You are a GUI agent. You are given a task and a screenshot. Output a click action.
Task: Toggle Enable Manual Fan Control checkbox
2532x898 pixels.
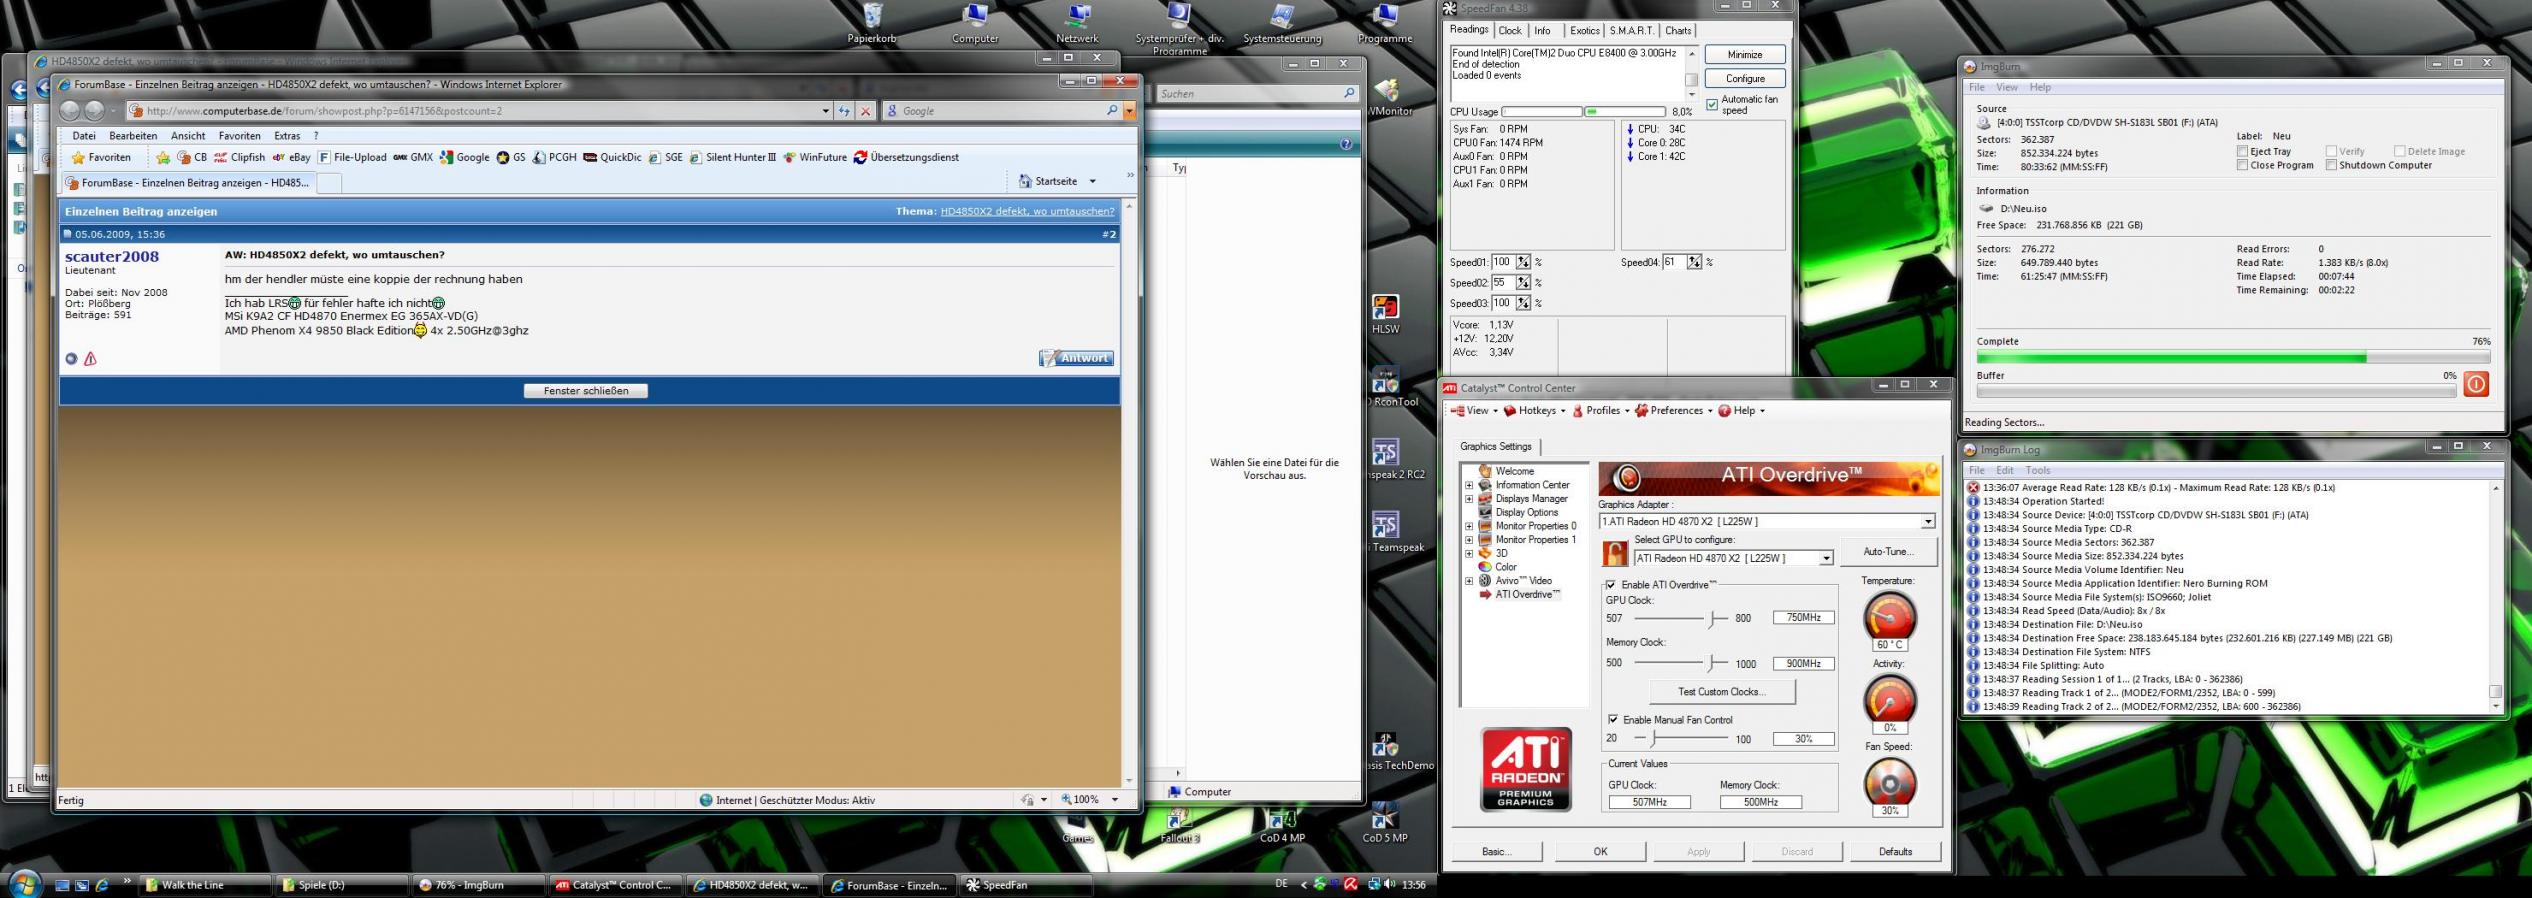pos(1613,719)
